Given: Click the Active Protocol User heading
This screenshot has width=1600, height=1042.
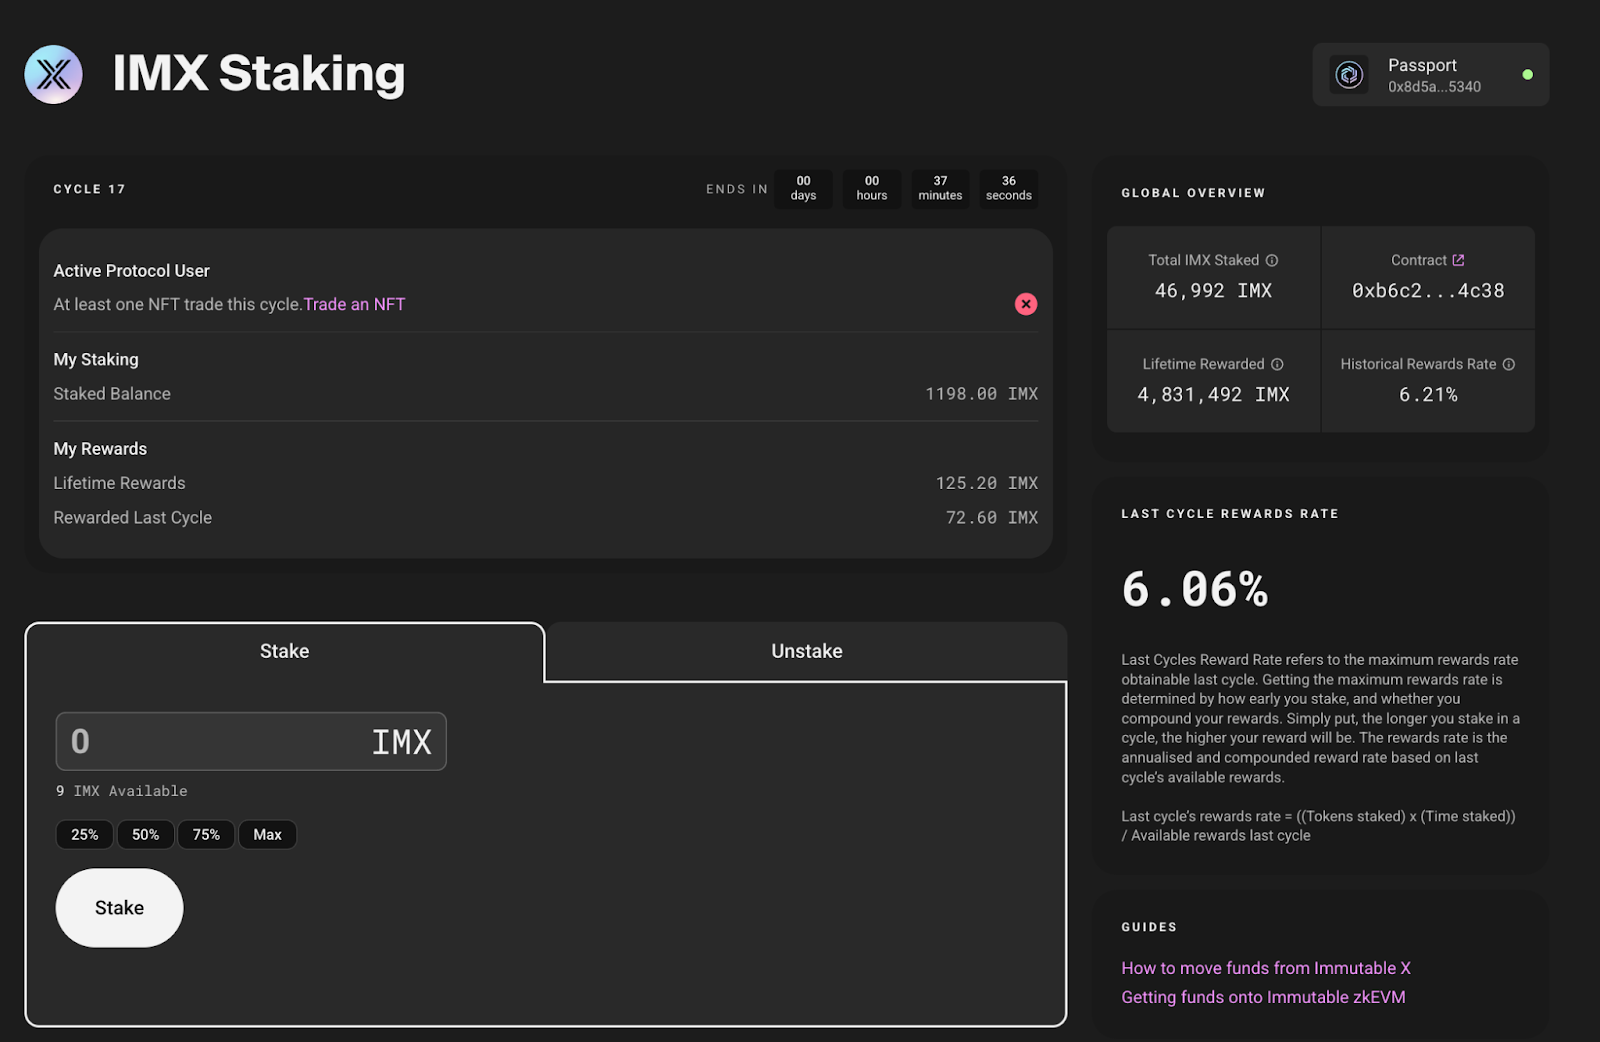Looking at the screenshot, I should [131, 271].
